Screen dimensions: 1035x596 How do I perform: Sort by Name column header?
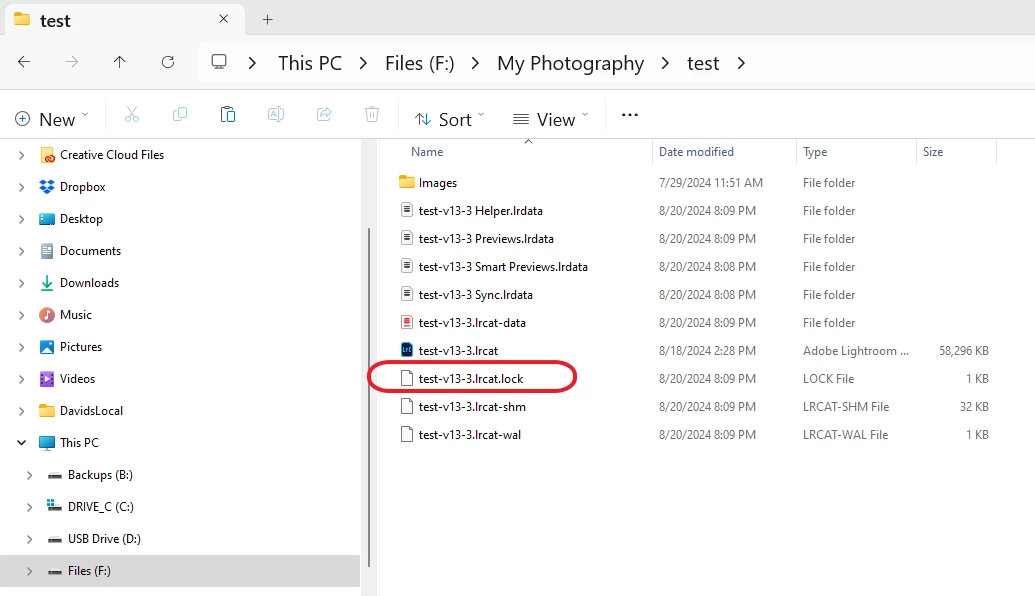(427, 152)
